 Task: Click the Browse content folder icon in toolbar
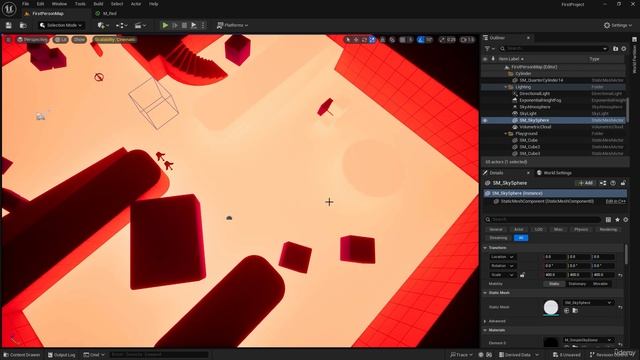(x=23, y=25)
